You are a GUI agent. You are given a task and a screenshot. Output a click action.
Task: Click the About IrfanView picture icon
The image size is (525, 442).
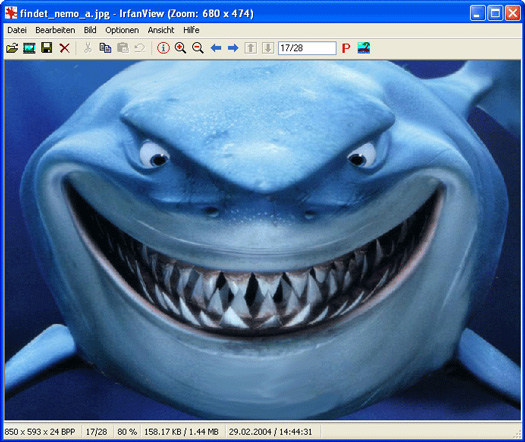tap(364, 48)
